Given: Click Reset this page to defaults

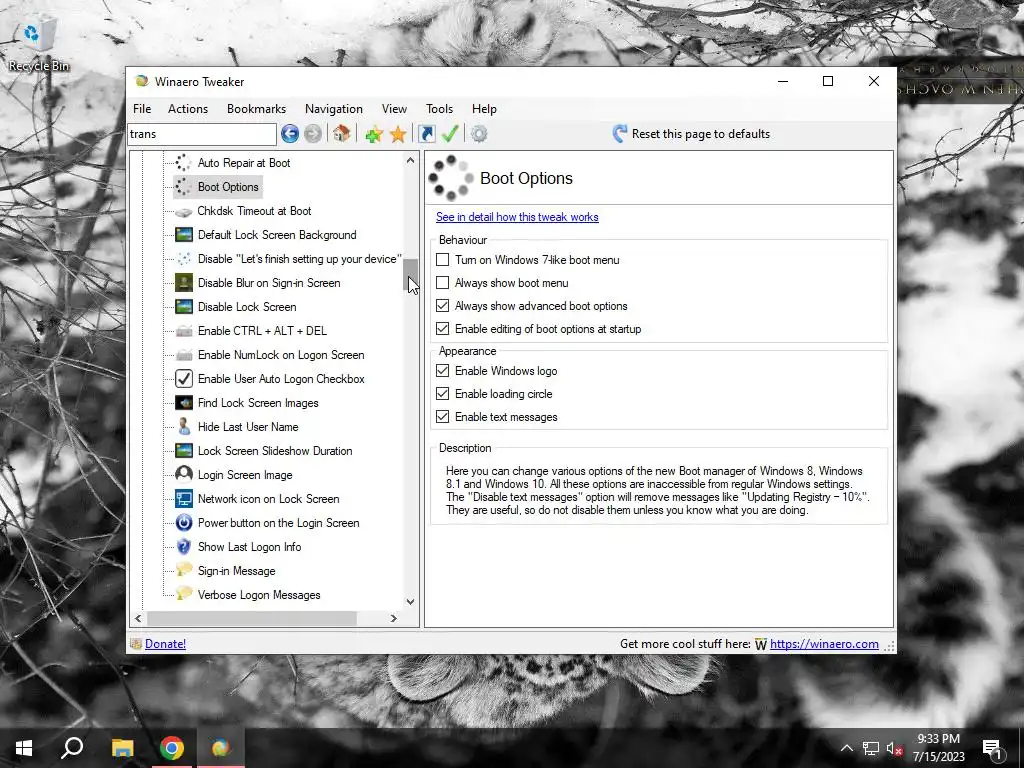Looking at the screenshot, I should coord(692,134).
